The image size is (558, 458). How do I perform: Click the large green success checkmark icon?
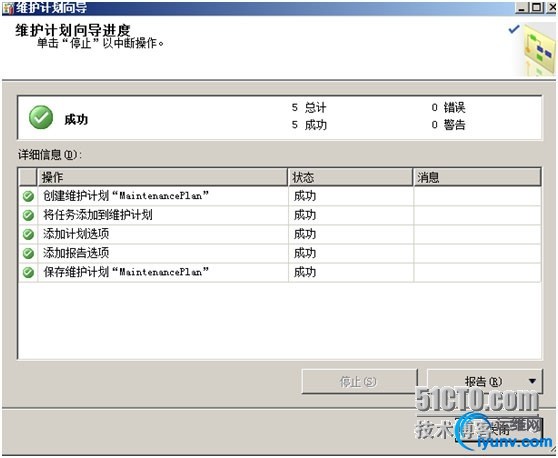tap(41, 117)
